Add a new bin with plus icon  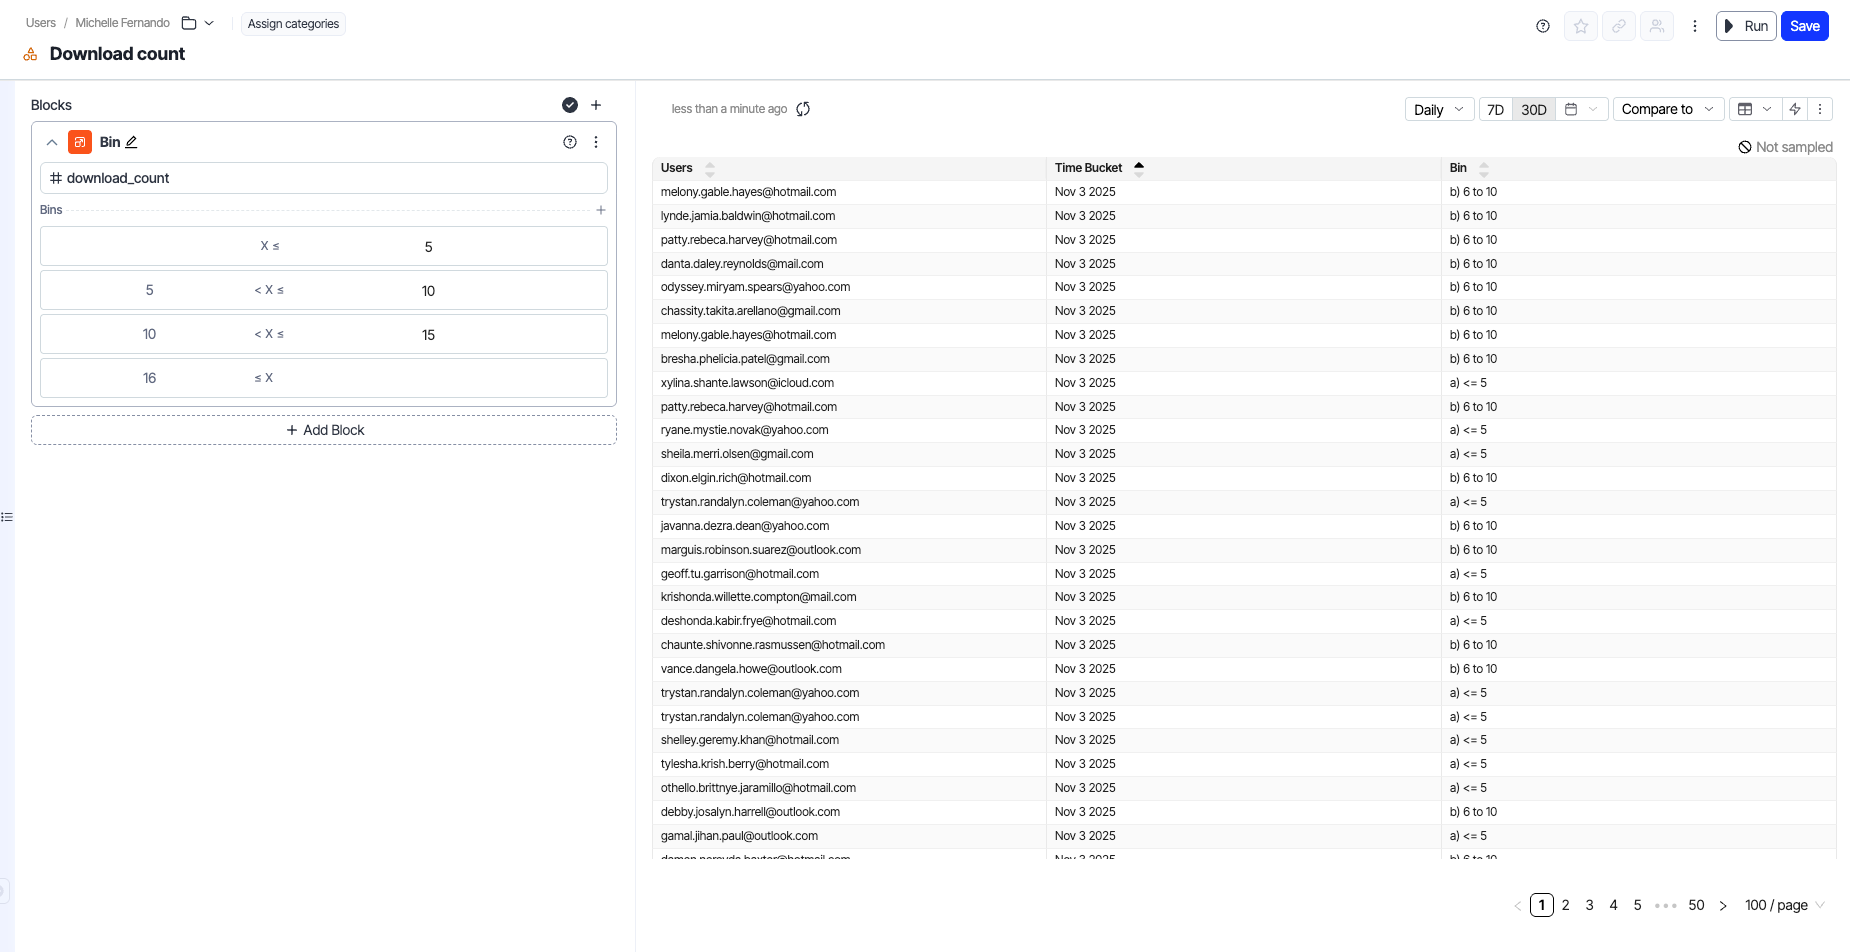click(601, 210)
